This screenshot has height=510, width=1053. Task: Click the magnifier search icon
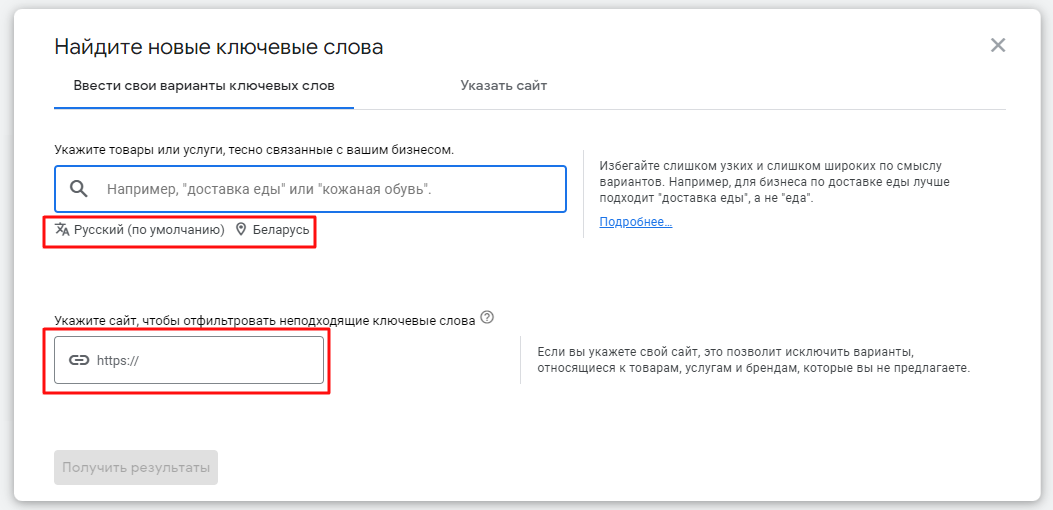click(79, 189)
